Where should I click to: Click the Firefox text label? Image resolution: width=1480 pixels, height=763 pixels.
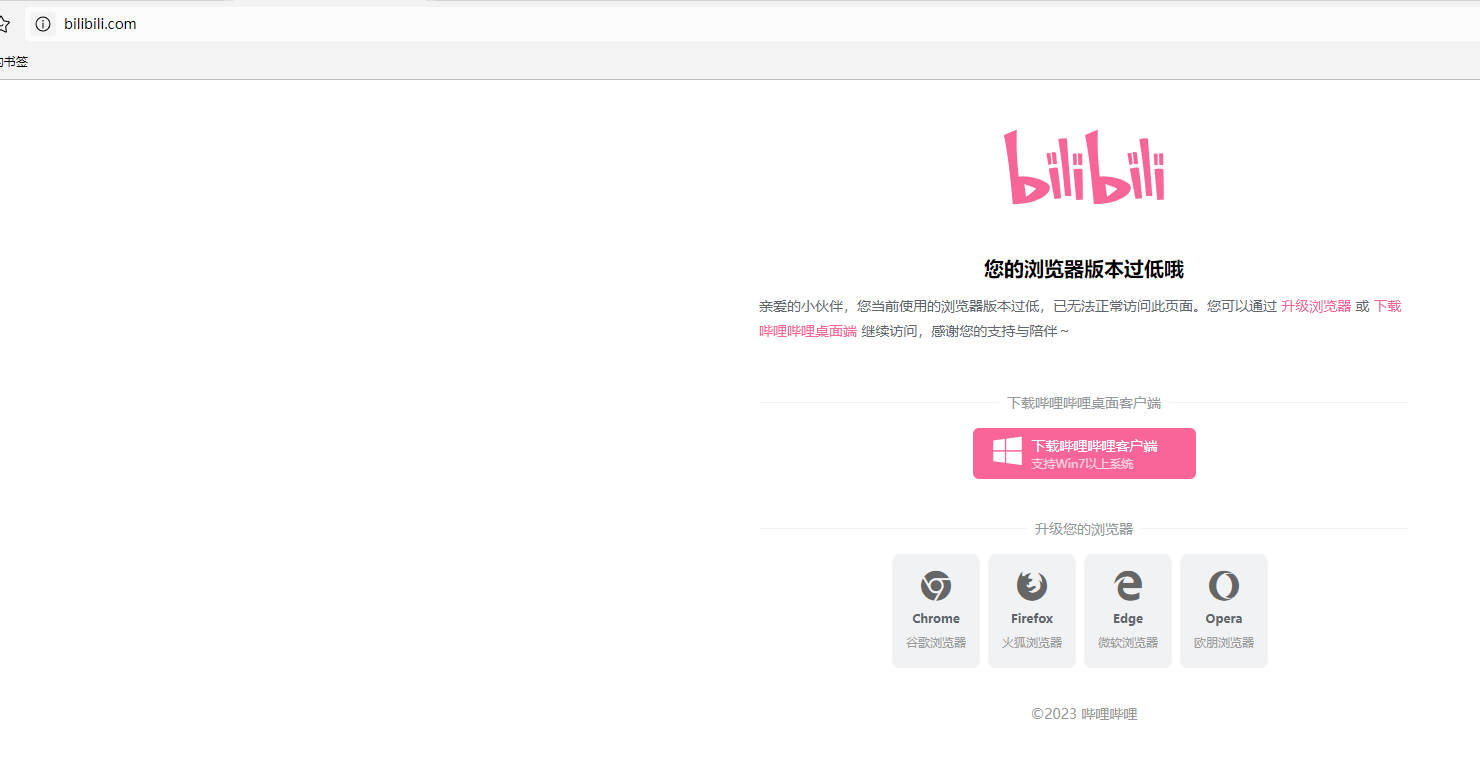(1032, 619)
